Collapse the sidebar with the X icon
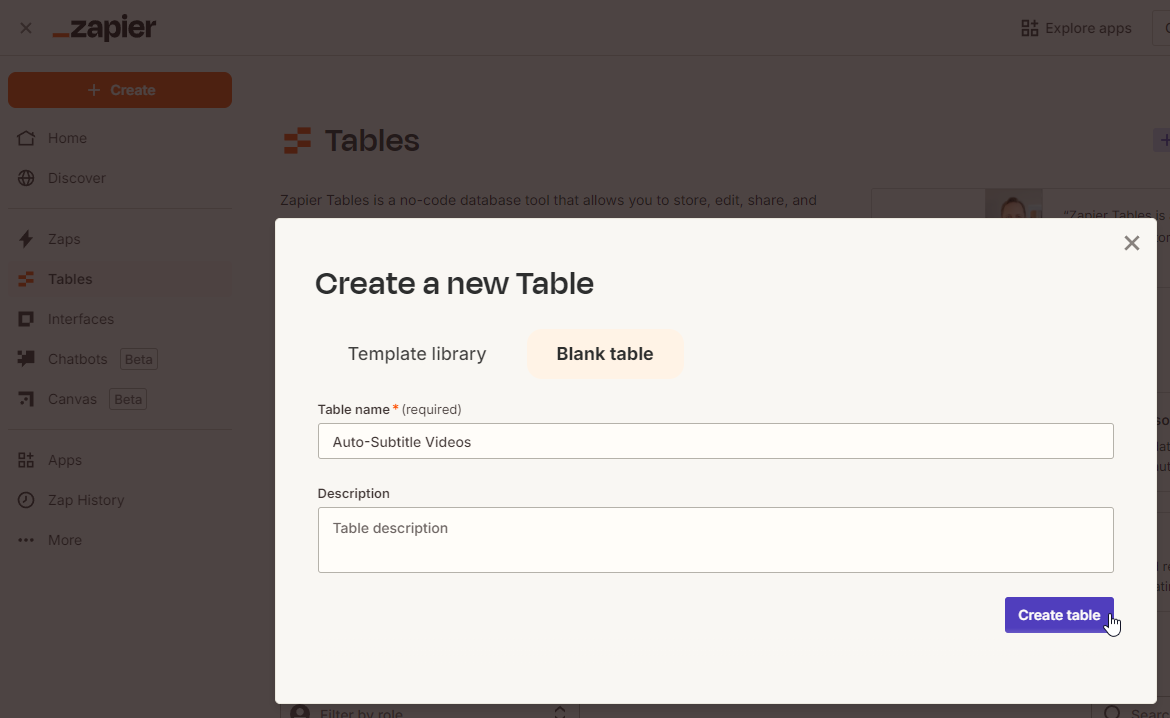Screen dimensions: 1170x718 coord(26,28)
